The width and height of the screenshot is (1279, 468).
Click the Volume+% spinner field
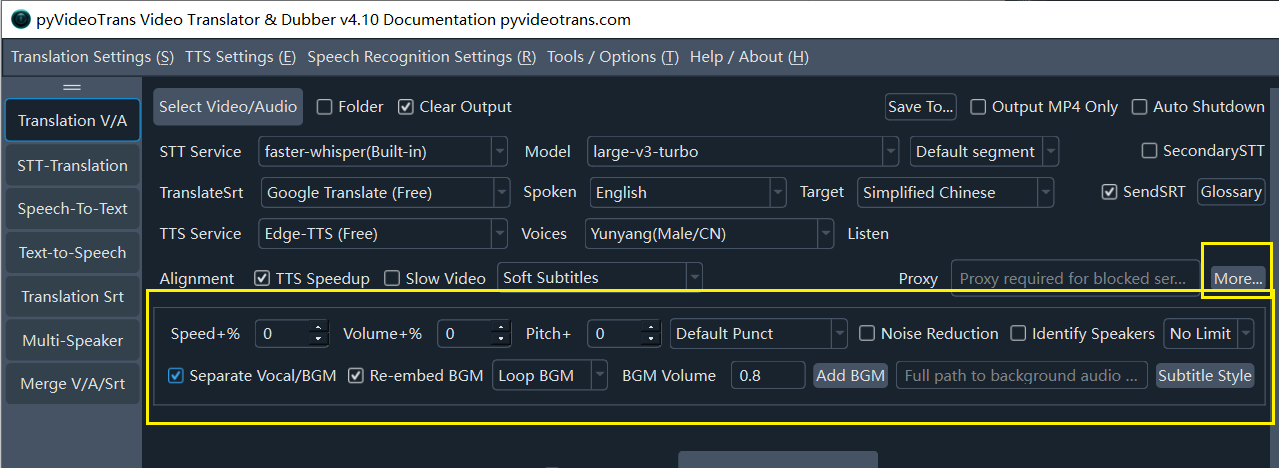pos(476,334)
